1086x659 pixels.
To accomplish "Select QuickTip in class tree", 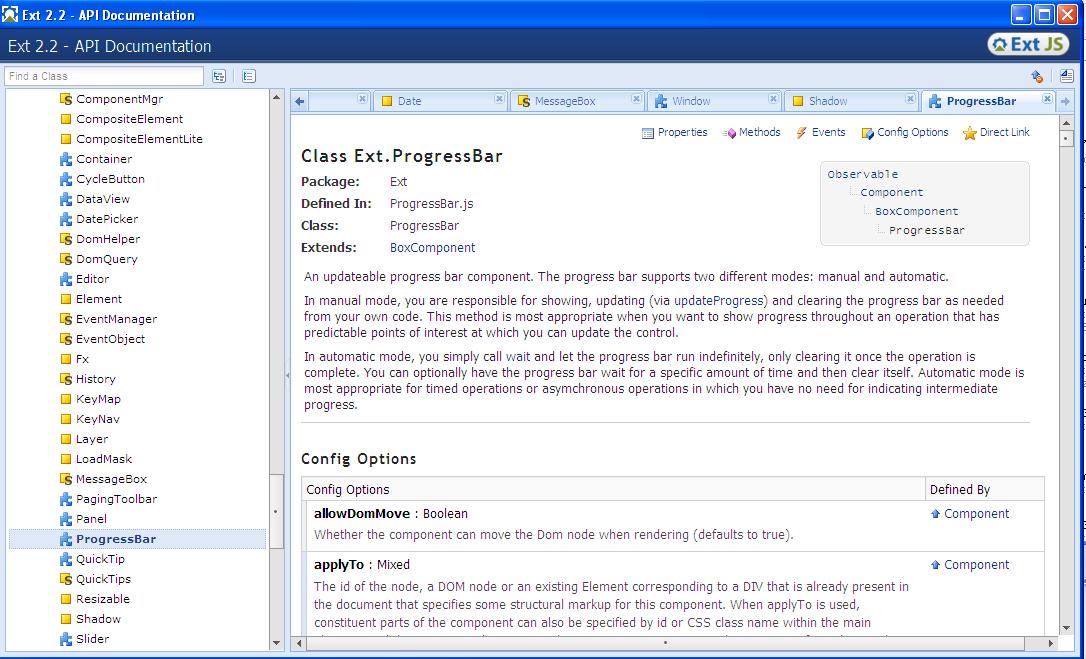I will click(100, 559).
